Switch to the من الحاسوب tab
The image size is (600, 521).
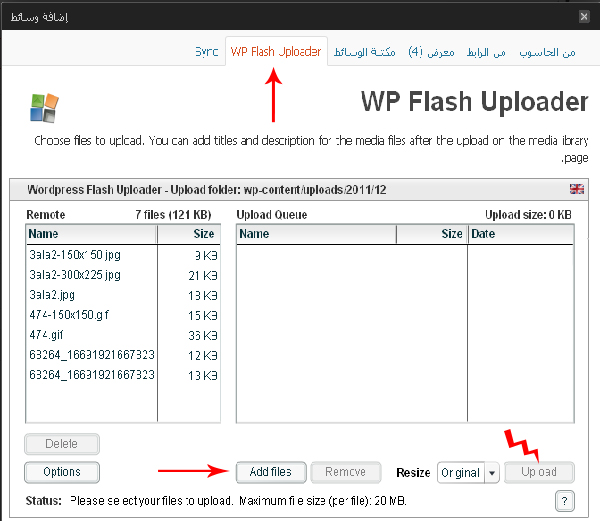[547, 52]
